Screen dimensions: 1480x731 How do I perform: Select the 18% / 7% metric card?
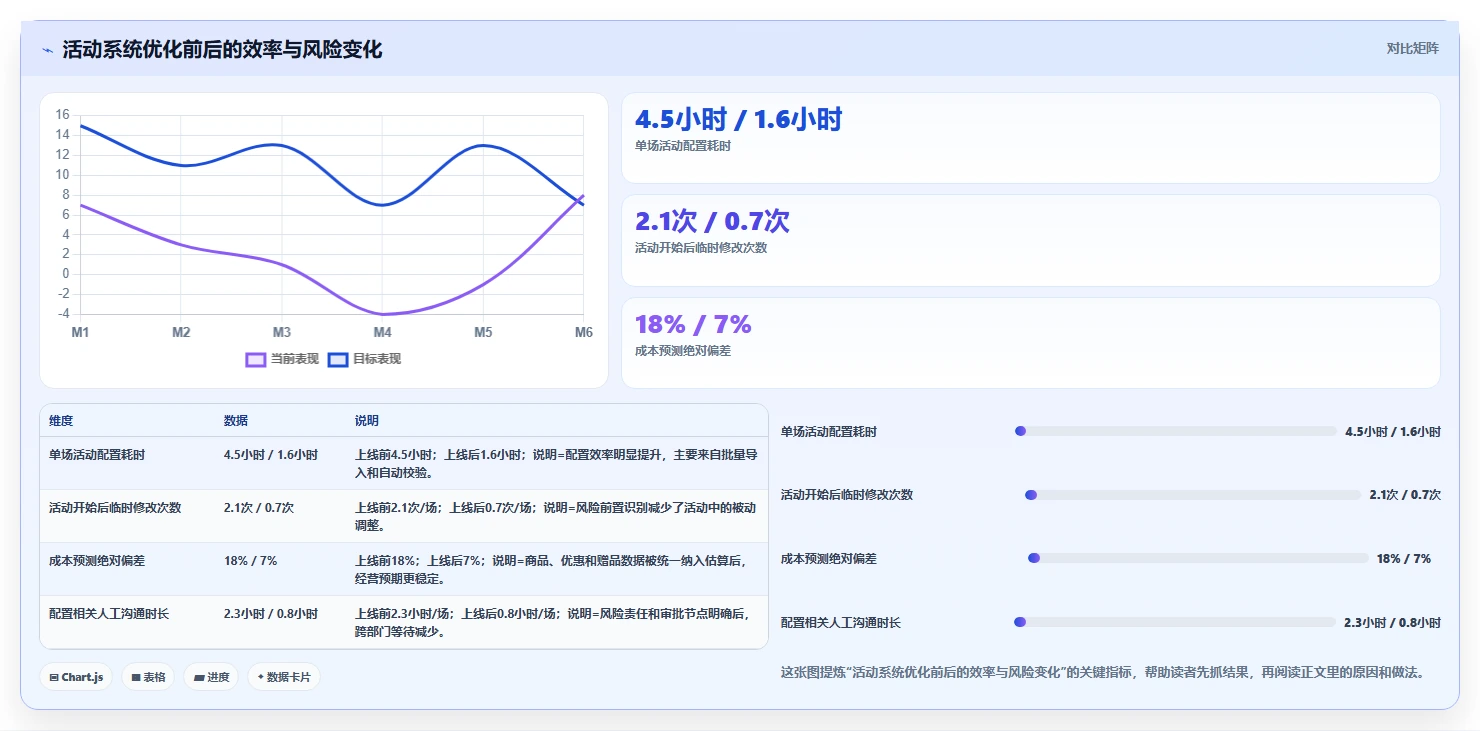click(1031, 343)
